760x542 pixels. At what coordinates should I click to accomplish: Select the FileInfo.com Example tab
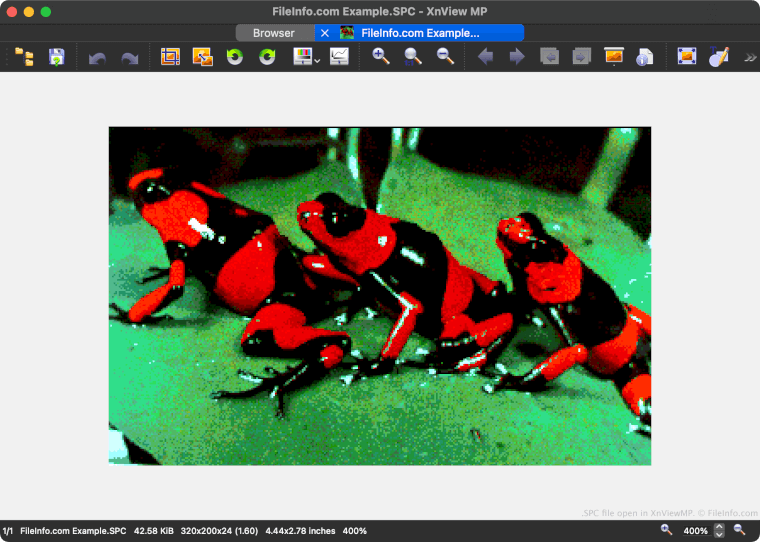pos(420,33)
